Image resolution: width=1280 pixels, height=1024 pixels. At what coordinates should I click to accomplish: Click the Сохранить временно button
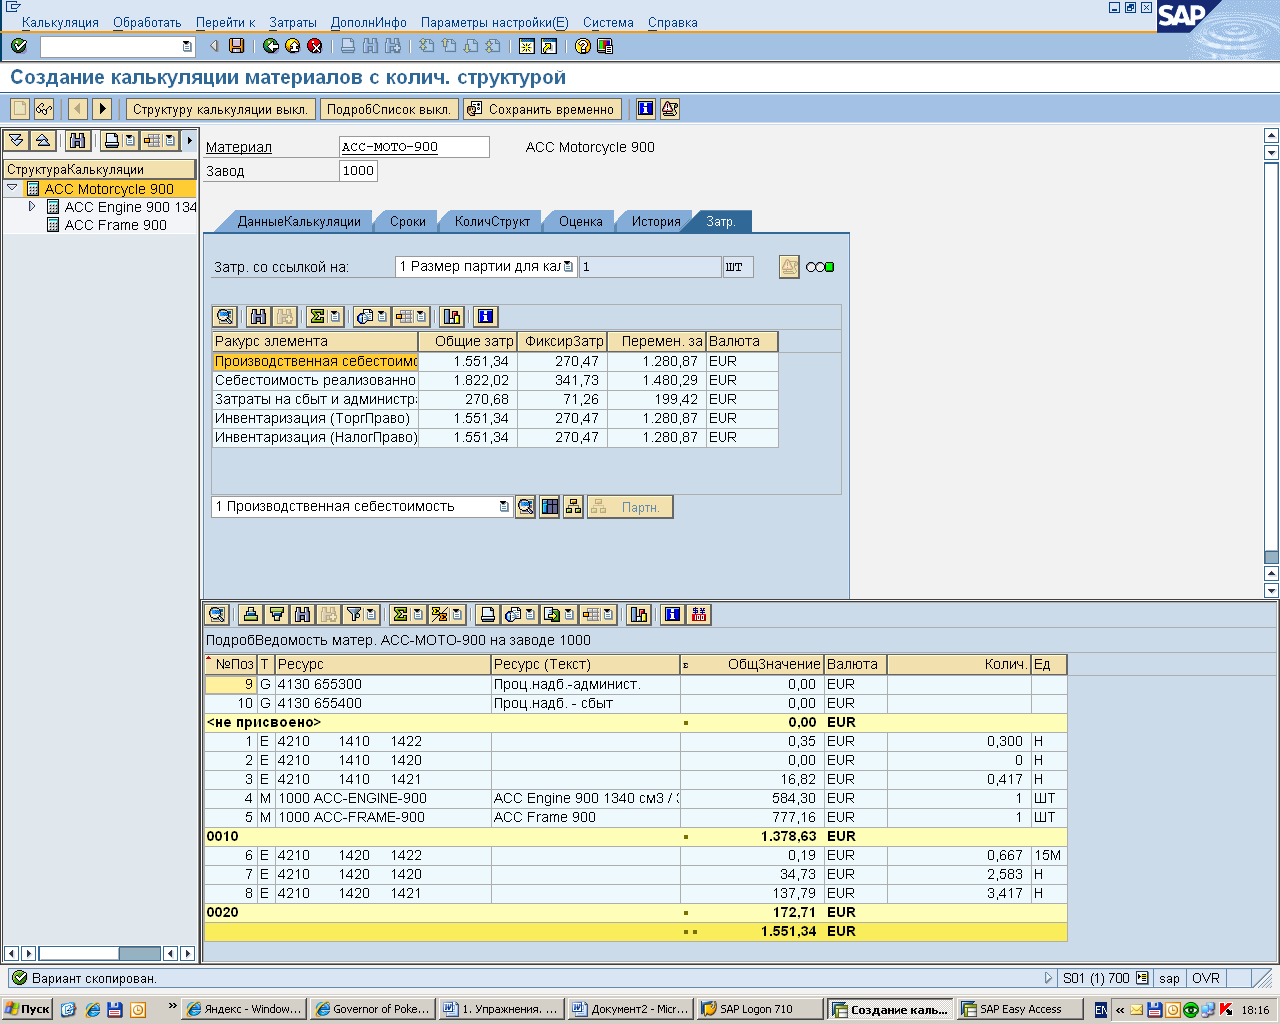click(541, 109)
